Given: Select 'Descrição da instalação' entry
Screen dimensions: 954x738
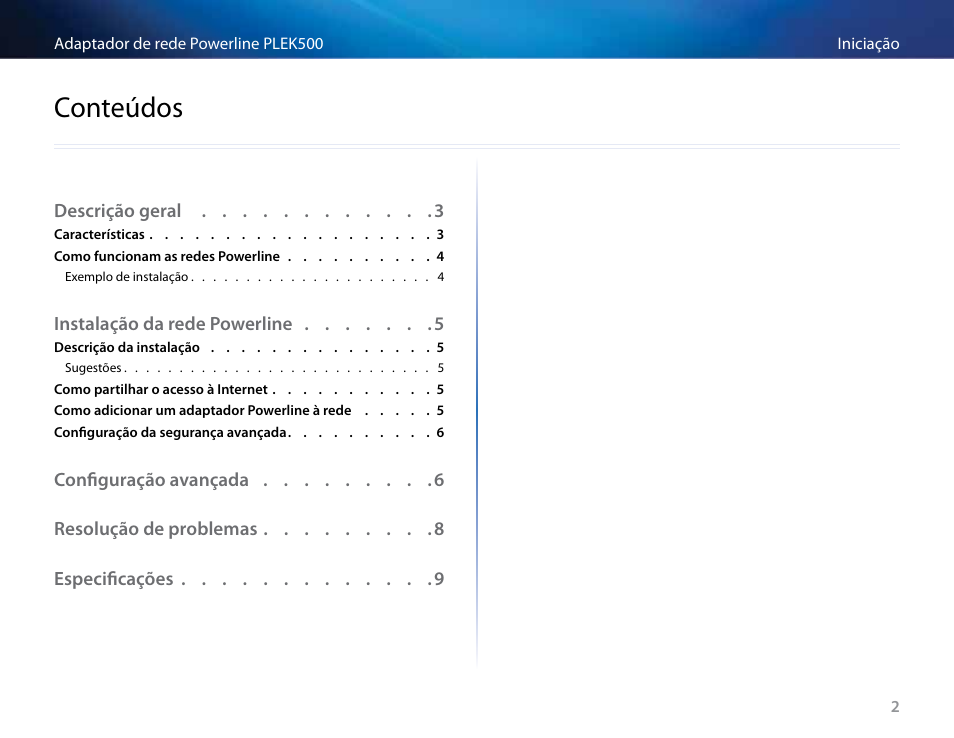Looking at the screenshot, I should pyautogui.click(x=249, y=347).
